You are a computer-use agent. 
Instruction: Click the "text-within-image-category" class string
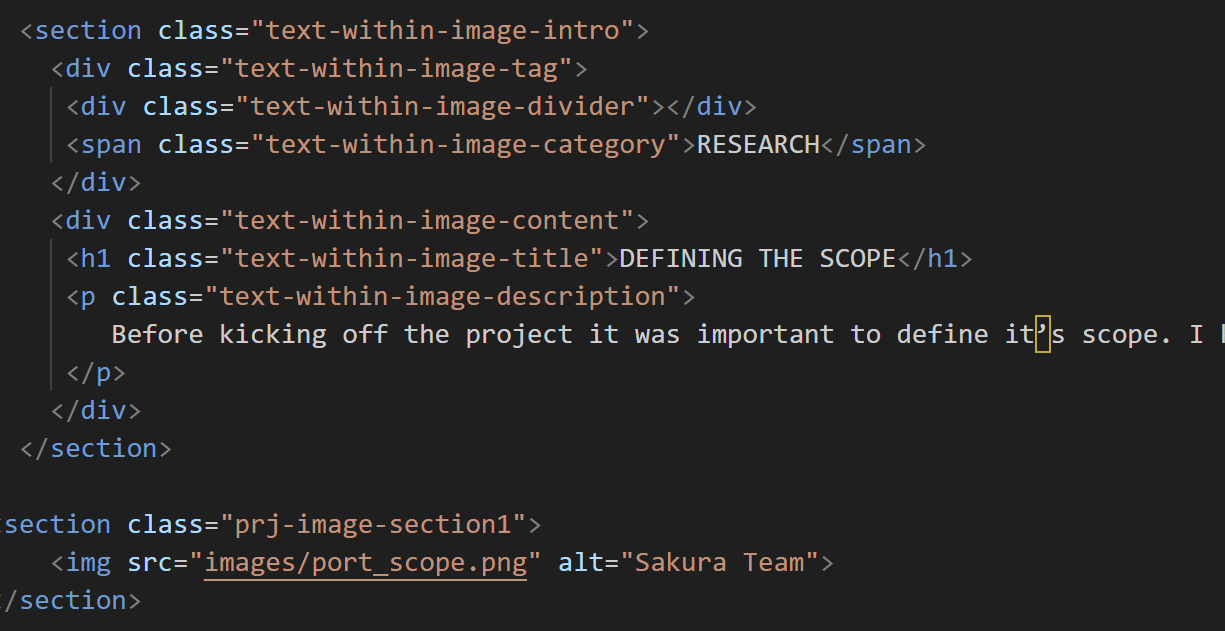pyautogui.click(x=465, y=144)
